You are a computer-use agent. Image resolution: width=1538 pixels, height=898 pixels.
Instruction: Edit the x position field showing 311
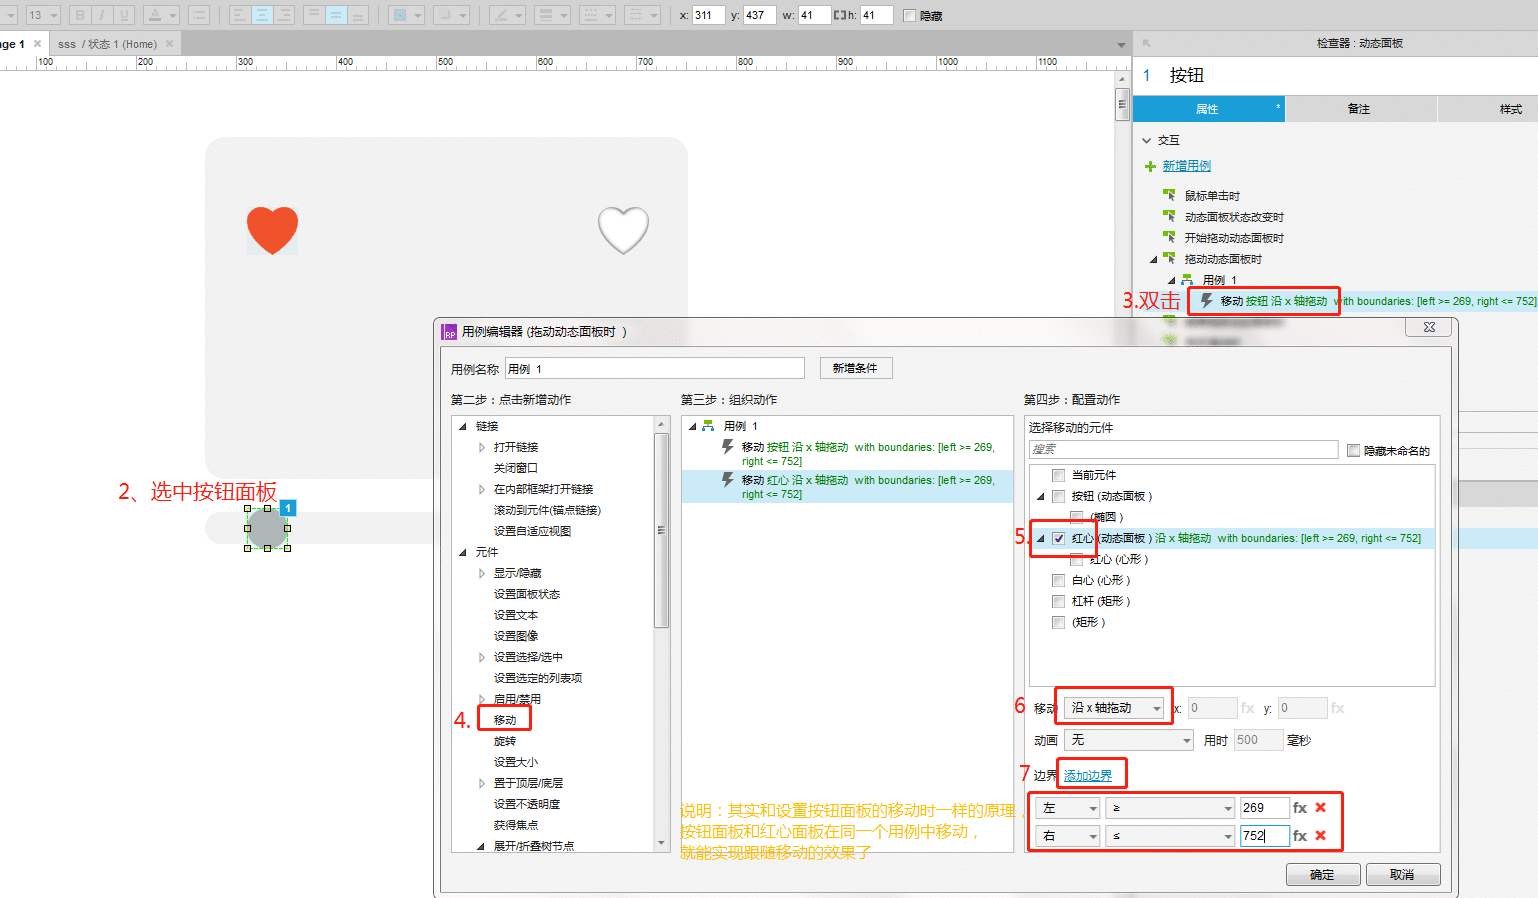(708, 15)
